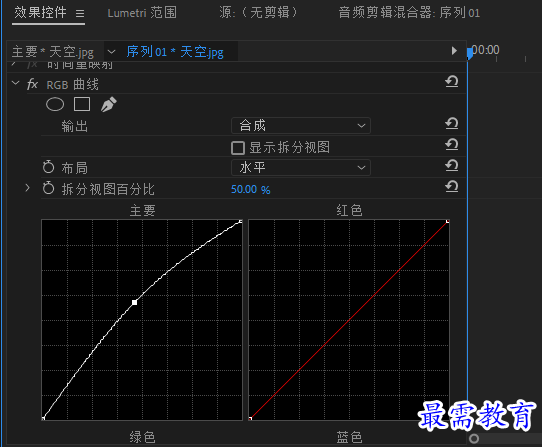Reset the 拆分视图百分比 parameter

pos(451,187)
